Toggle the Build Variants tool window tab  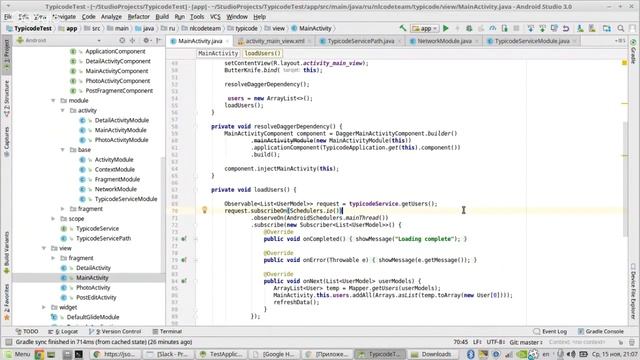click(x=6, y=253)
